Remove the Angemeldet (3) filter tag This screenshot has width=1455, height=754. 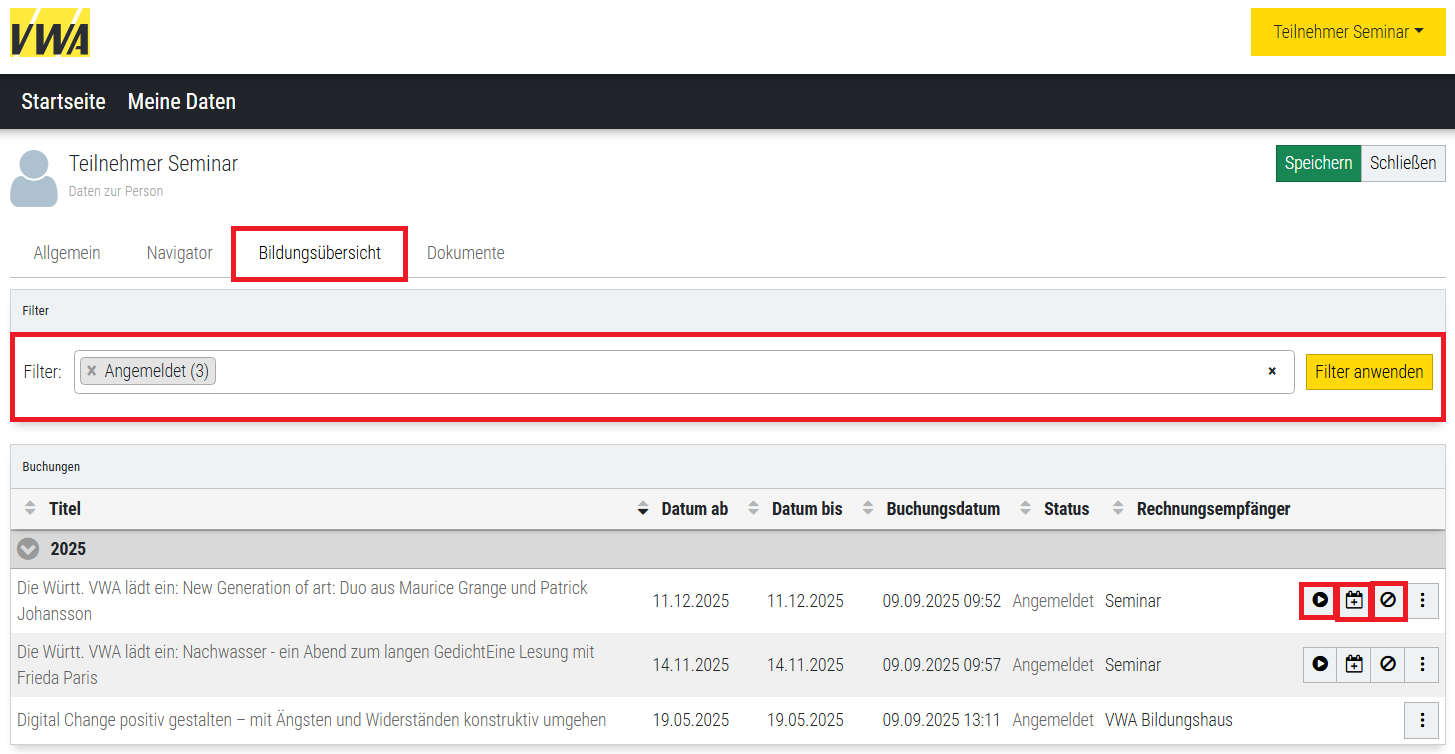coord(92,372)
